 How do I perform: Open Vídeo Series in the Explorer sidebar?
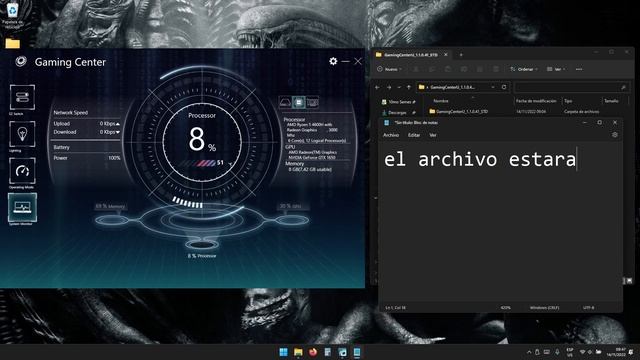click(399, 102)
